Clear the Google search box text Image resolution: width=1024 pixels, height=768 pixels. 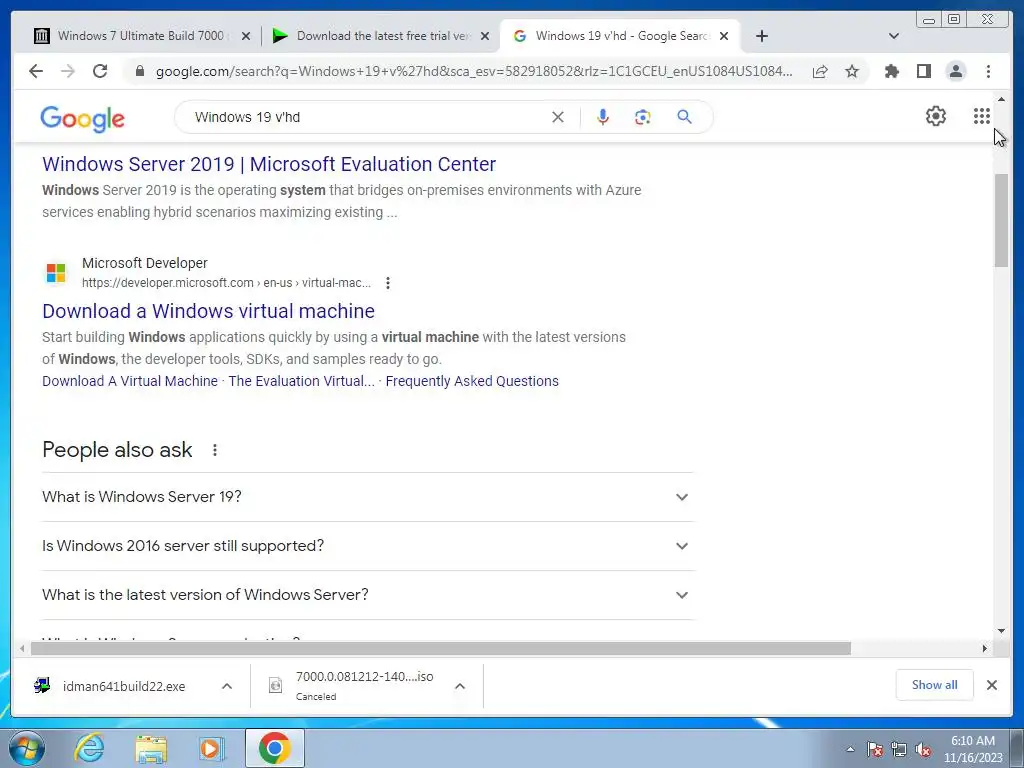tap(558, 117)
